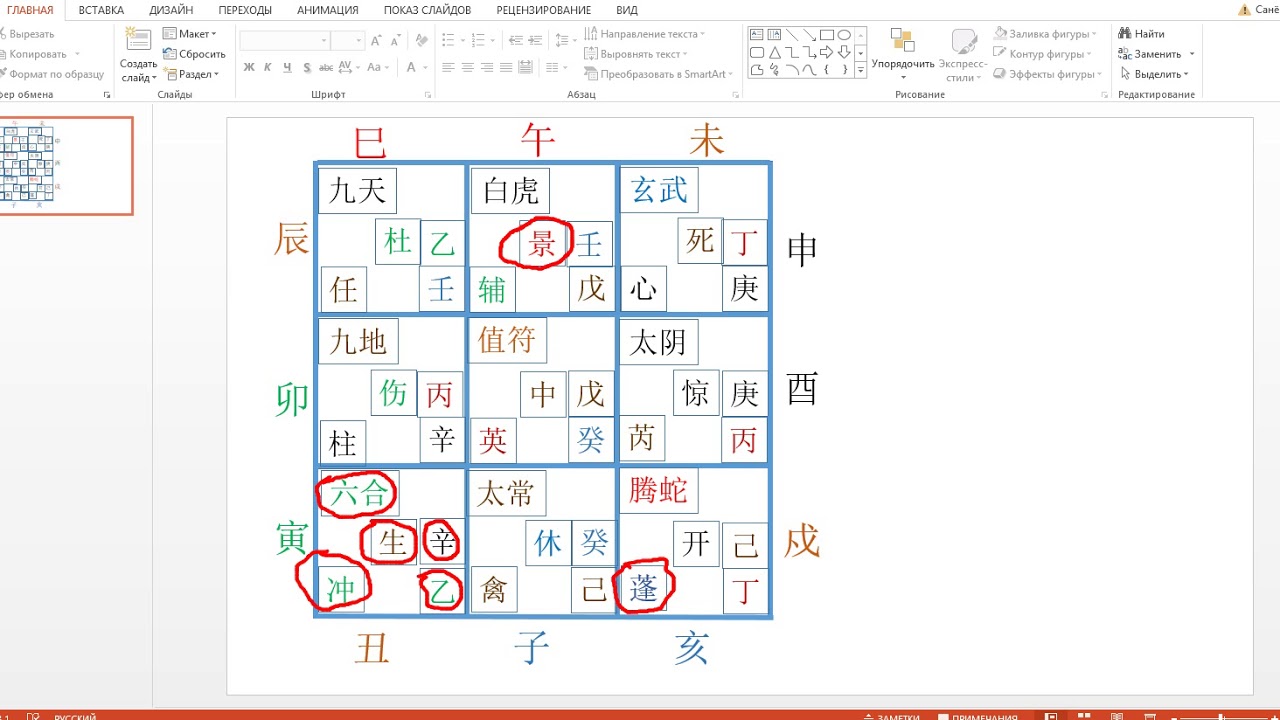The width and height of the screenshot is (1280, 720).
Task: Click the 玄武 text box on the slide
Action: pyautogui.click(x=659, y=190)
